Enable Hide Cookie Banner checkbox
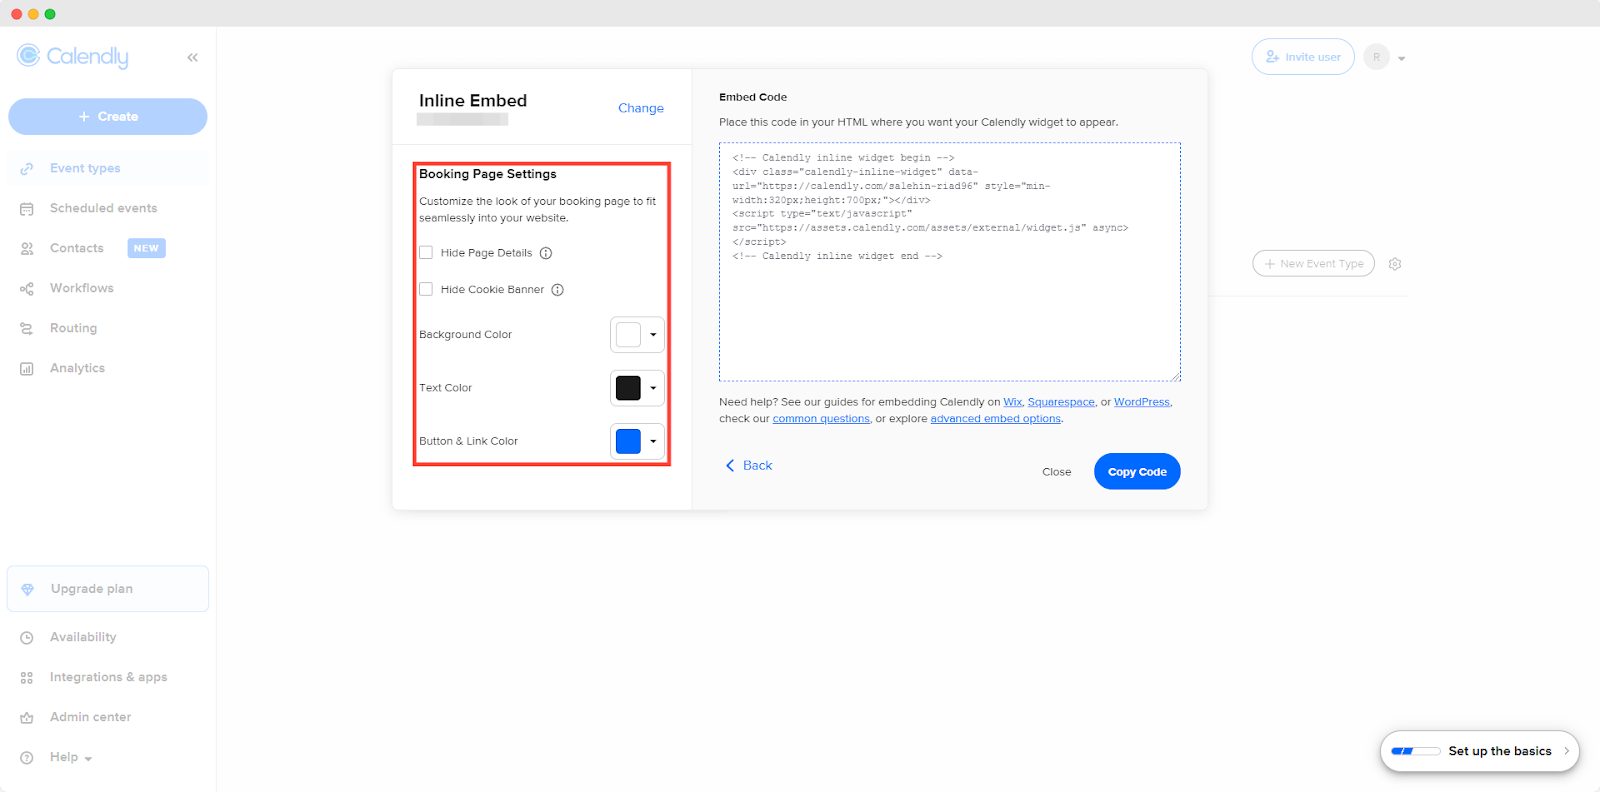 [x=426, y=290]
